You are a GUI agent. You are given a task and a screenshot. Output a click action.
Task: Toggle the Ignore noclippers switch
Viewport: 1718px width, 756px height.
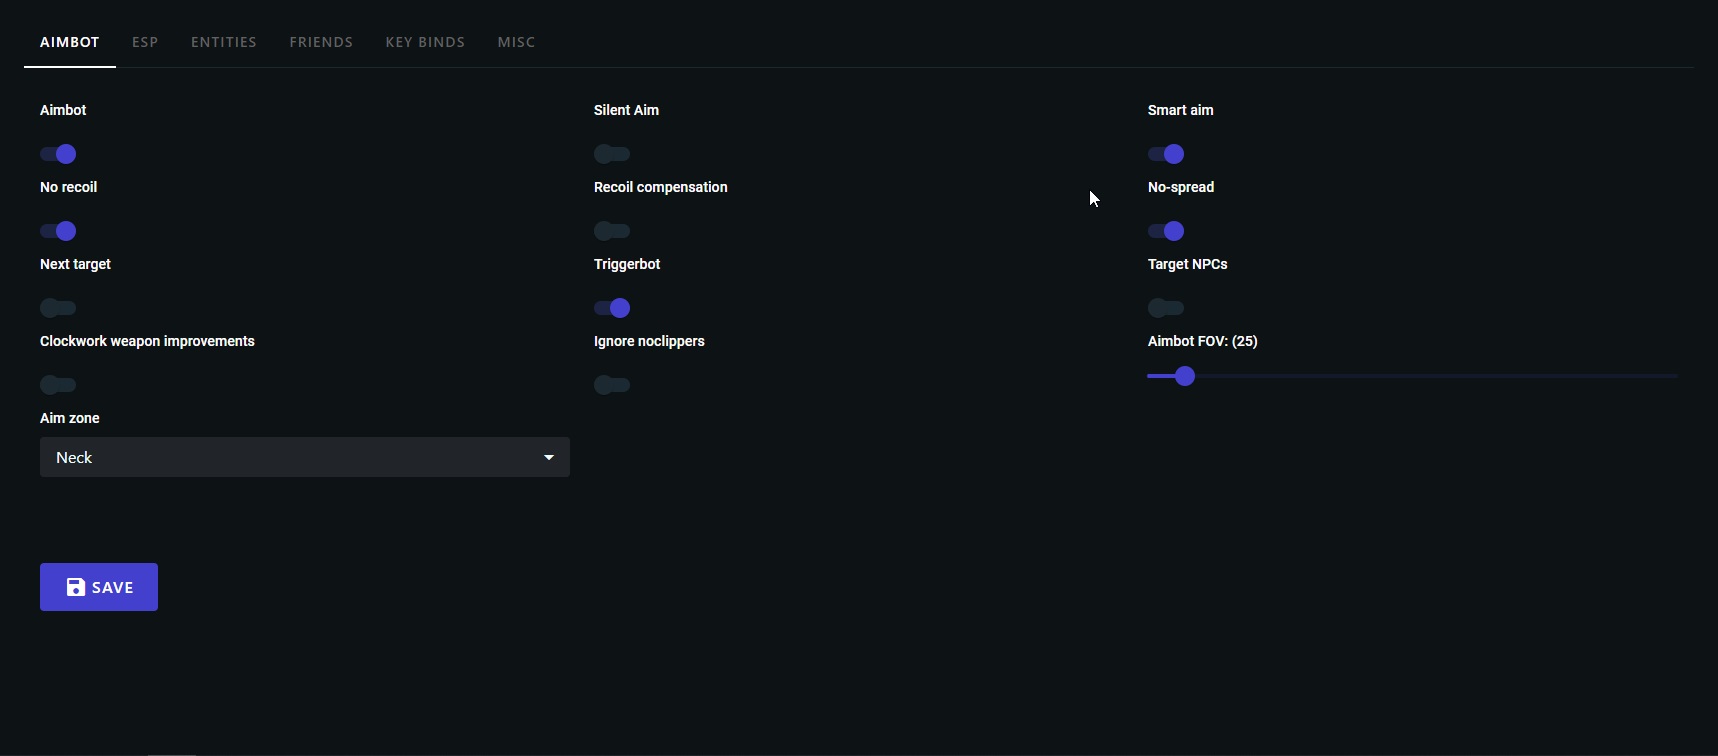click(x=612, y=385)
